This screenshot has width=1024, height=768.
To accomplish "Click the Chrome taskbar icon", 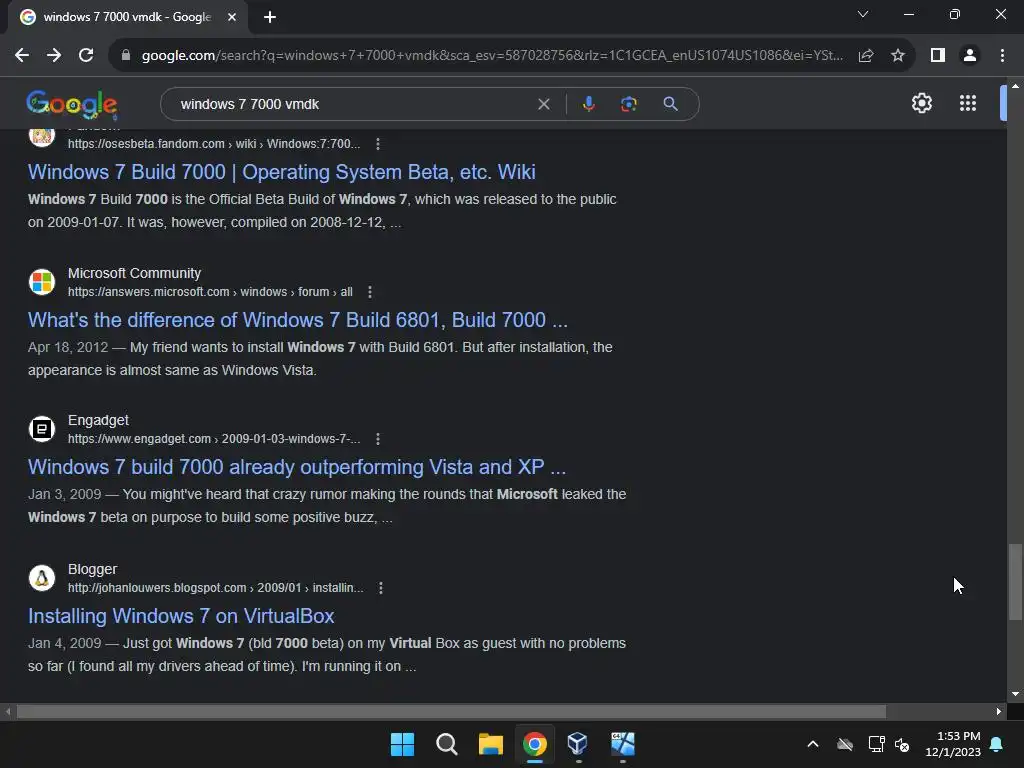I will point(535,744).
